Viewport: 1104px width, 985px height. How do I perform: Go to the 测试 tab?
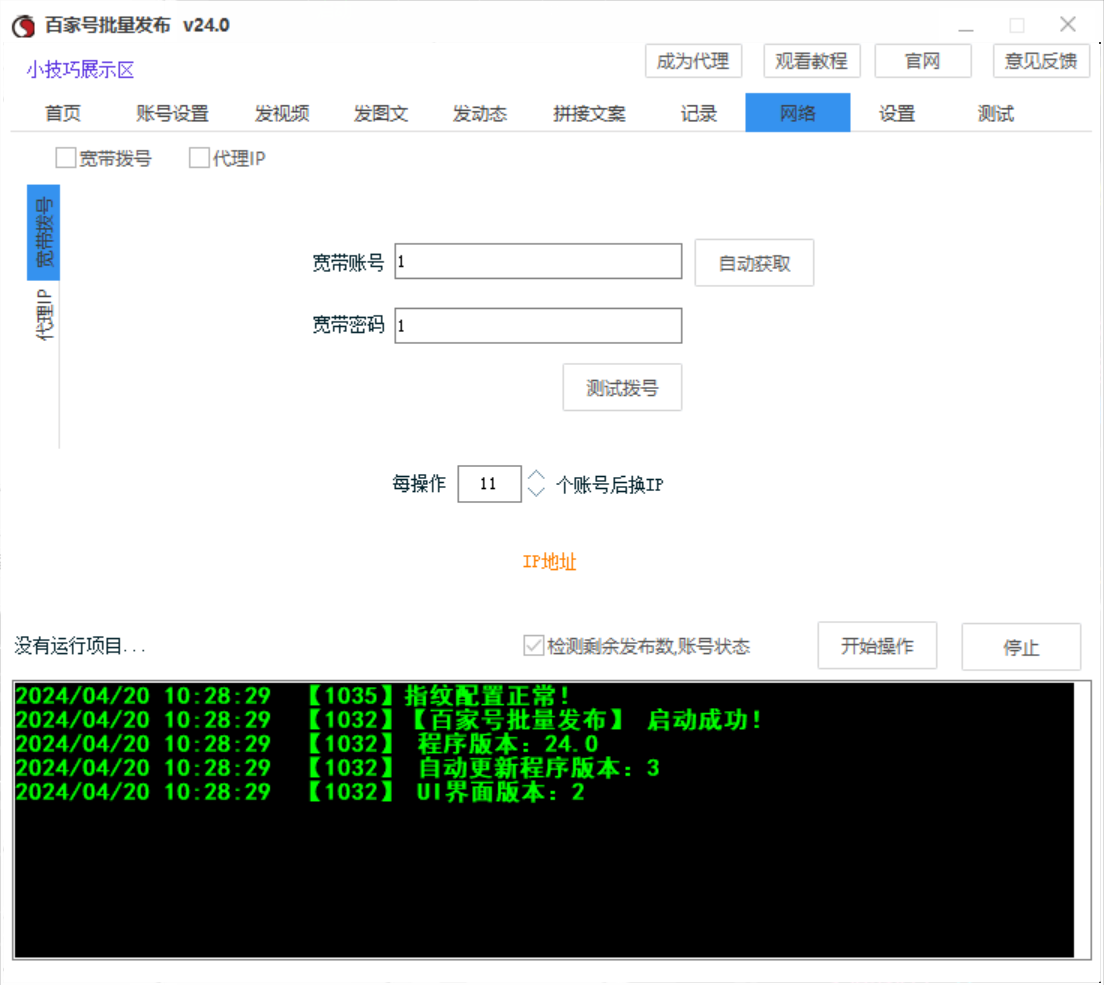click(x=996, y=113)
